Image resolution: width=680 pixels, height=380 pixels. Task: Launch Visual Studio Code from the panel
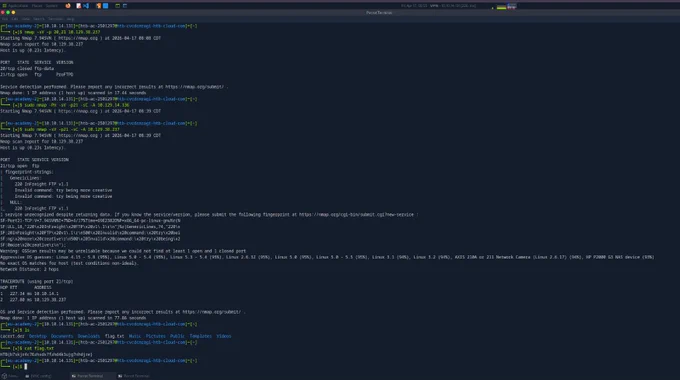click(x=86, y=6)
